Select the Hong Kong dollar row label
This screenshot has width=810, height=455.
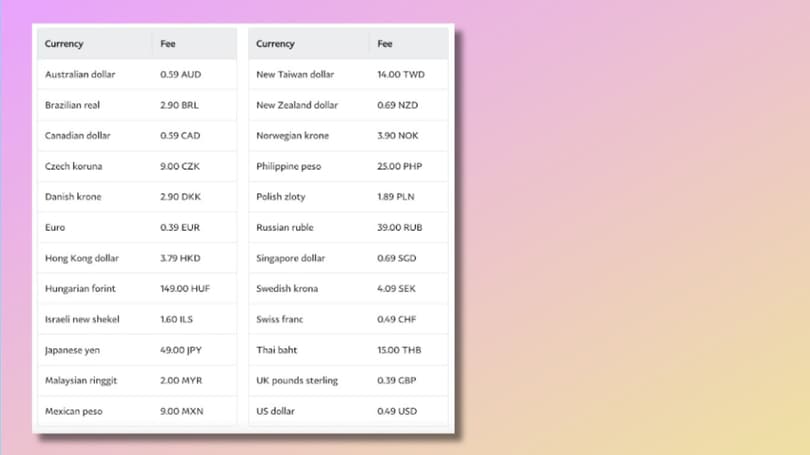[80, 258]
